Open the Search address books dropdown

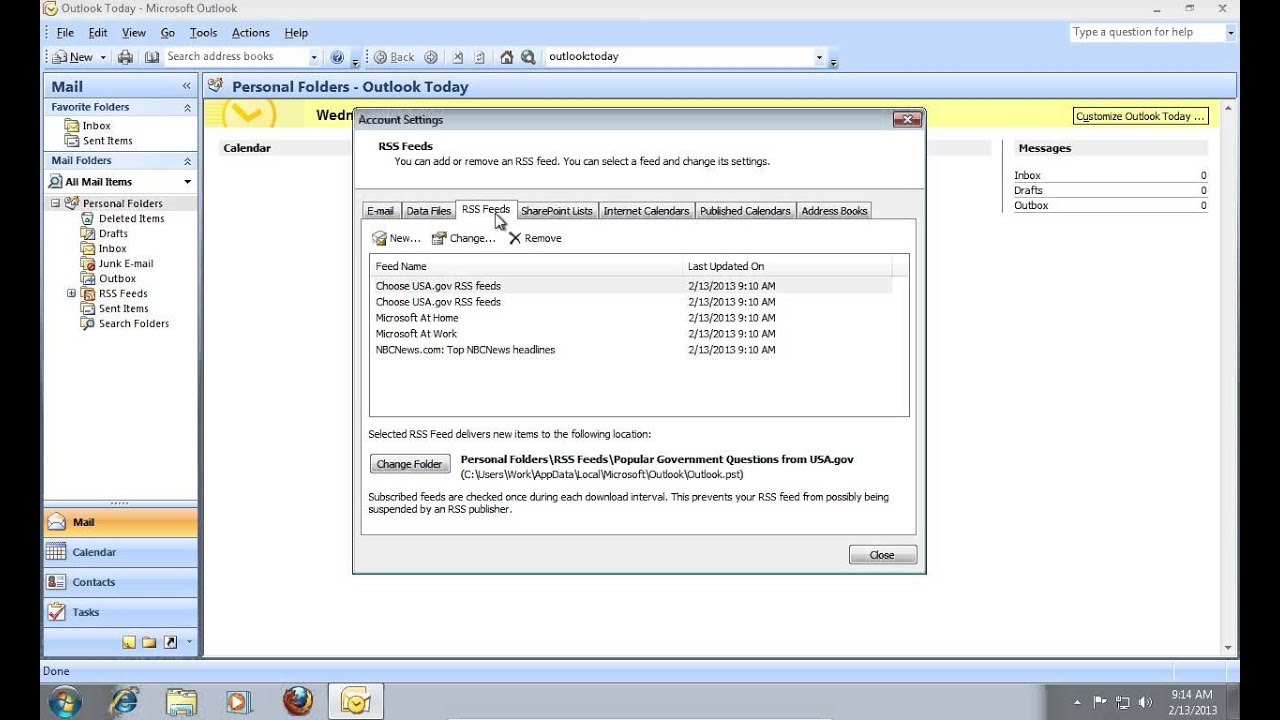314,57
